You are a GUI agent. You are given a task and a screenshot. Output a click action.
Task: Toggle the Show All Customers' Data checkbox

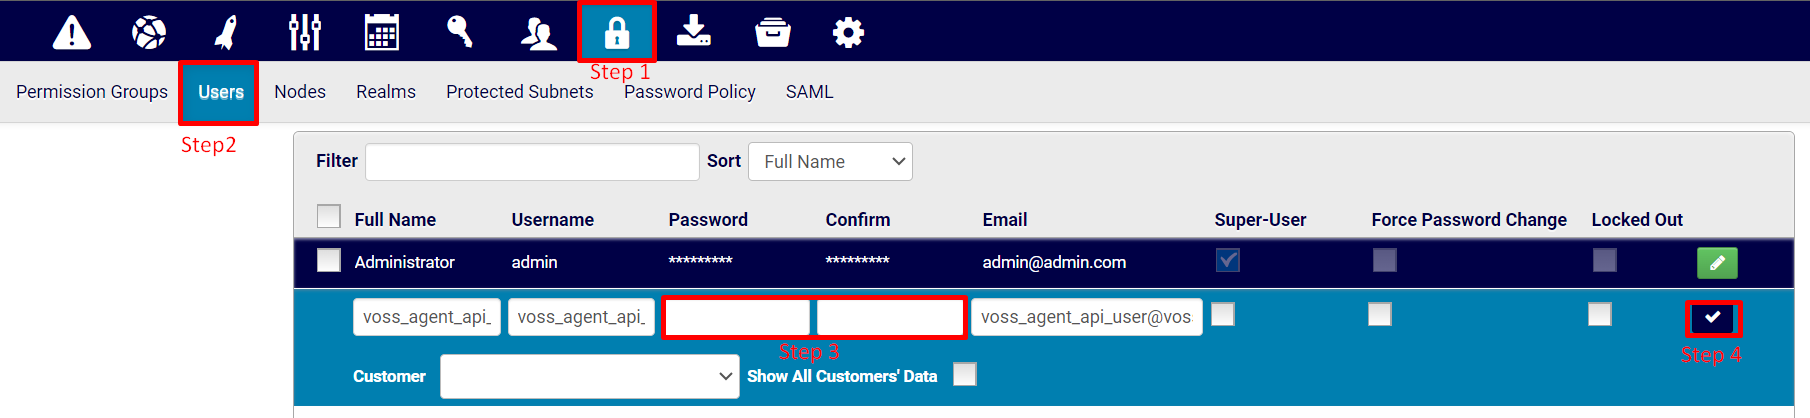(x=965, y=375)
